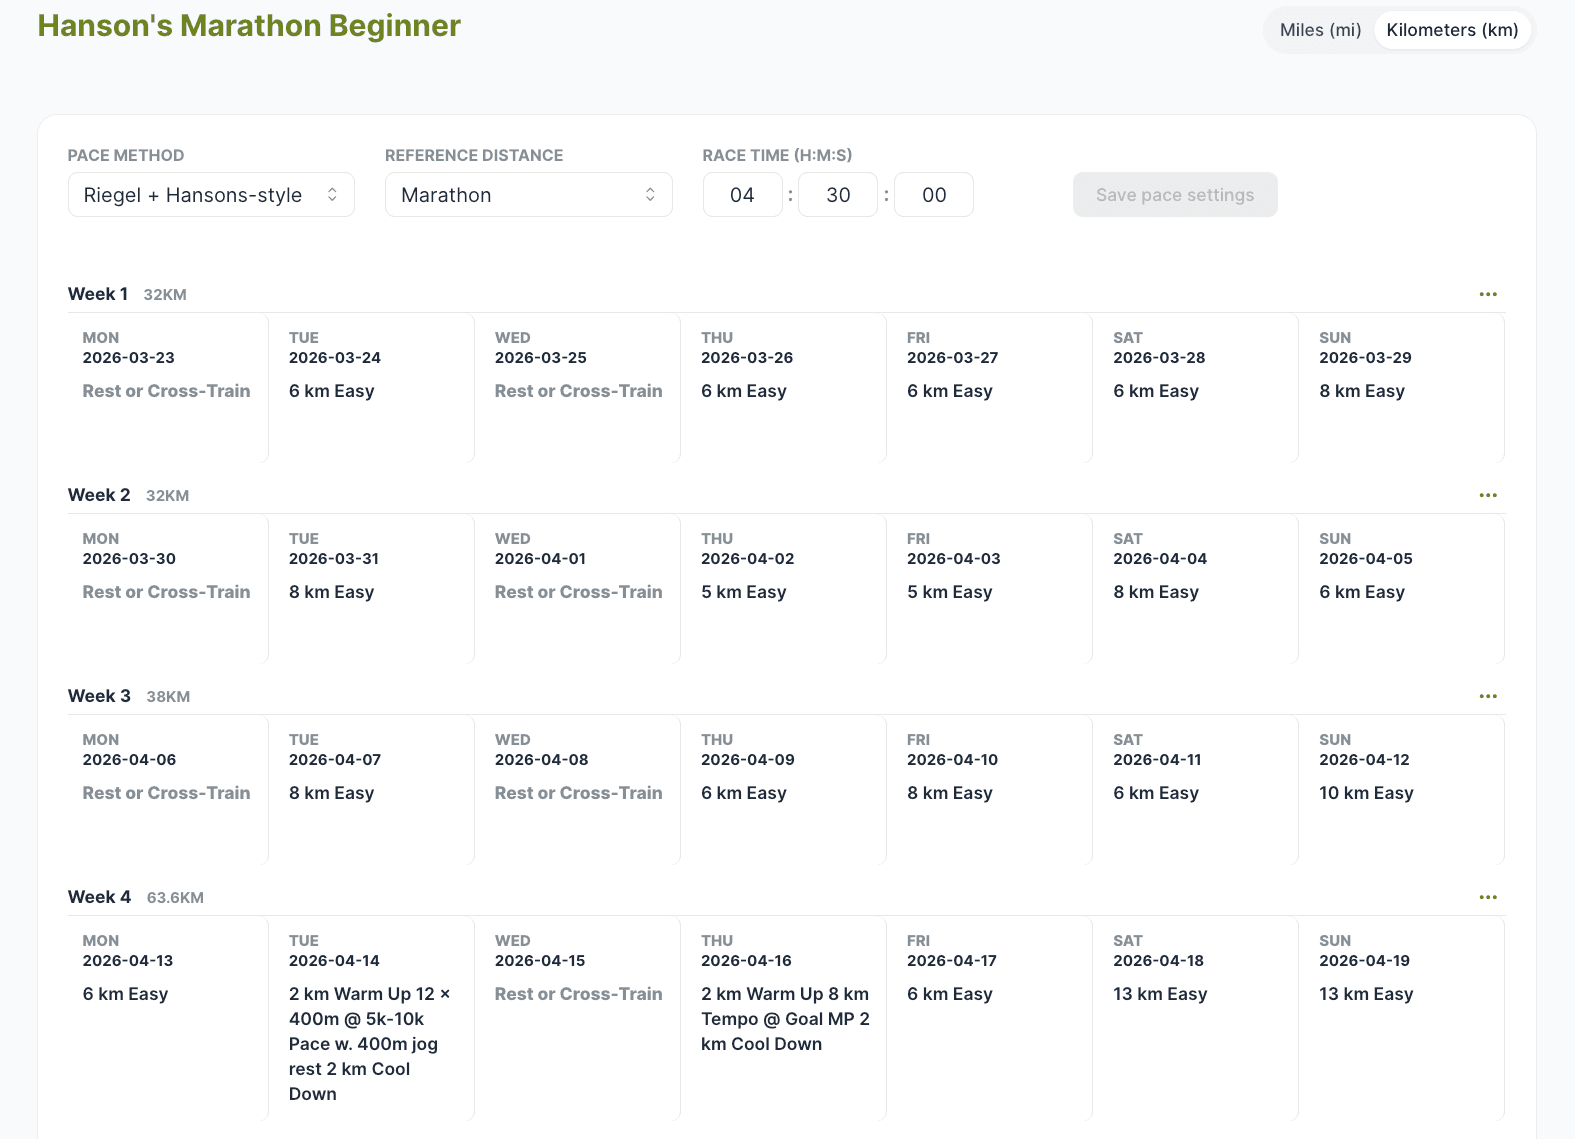
Task: Select Monday 2026-03-30 rest day card
Action: pyautogui.click(x=168, y=589)
